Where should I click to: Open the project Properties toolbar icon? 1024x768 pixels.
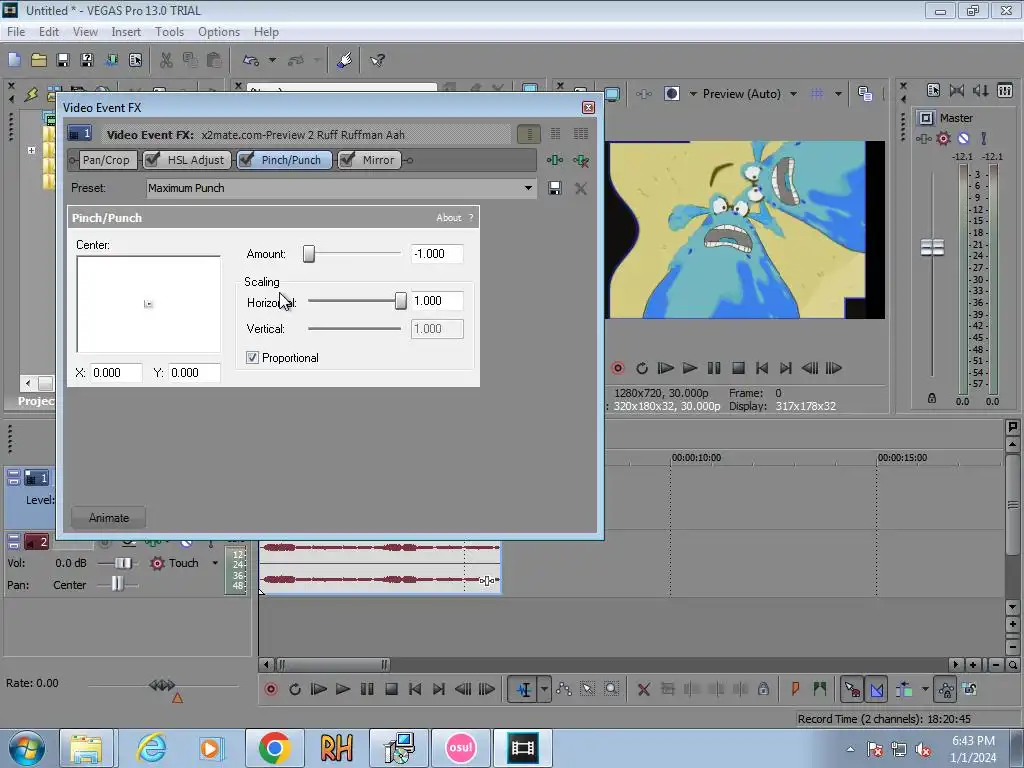(135, 60)
